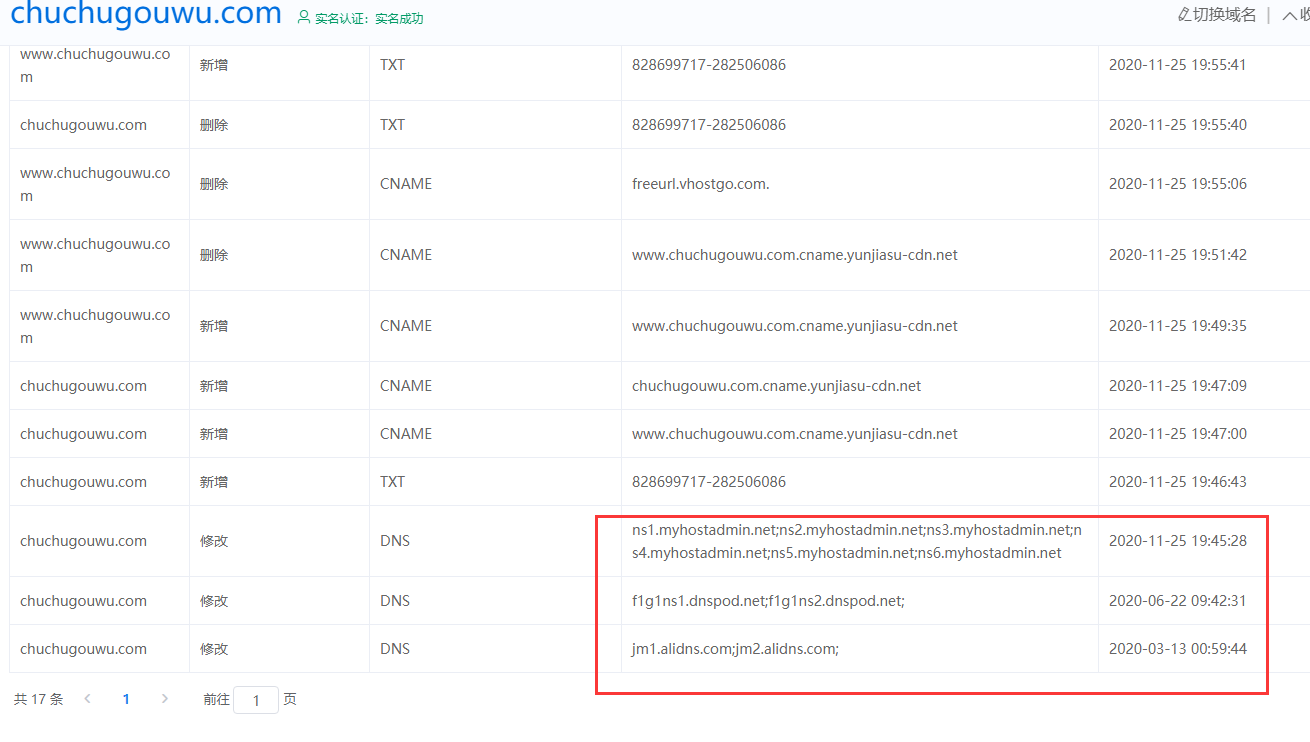
Task: Click the chuchugouwu.com domain title
Action: (146, 14)
